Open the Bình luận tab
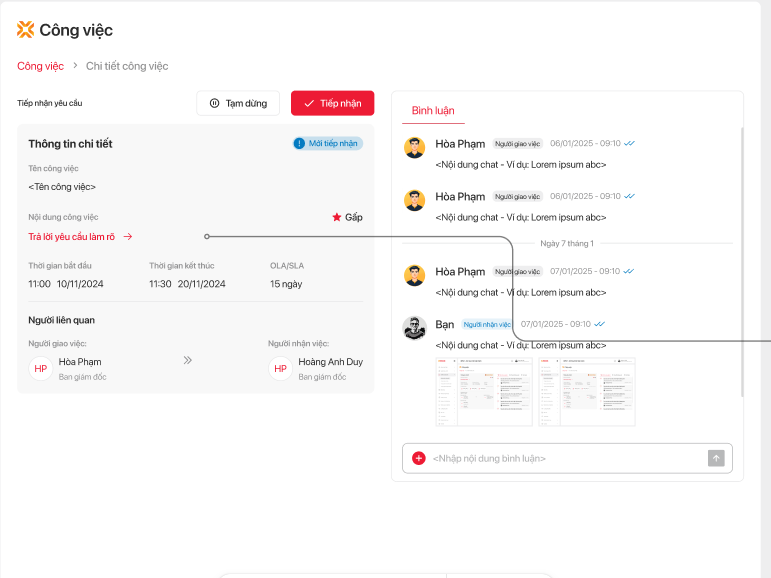The image size is (771, 578). tap(432, 110)
